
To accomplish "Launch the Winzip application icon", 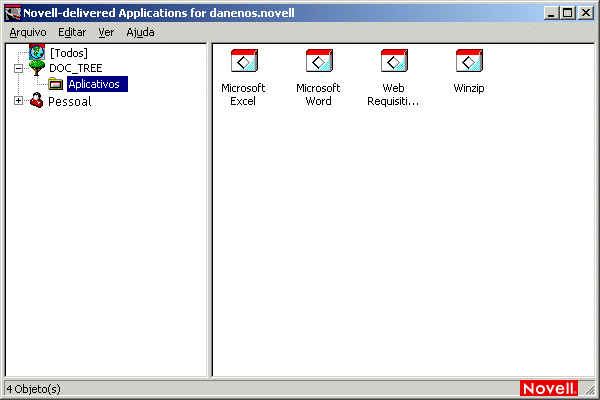I will click(469, 60).
